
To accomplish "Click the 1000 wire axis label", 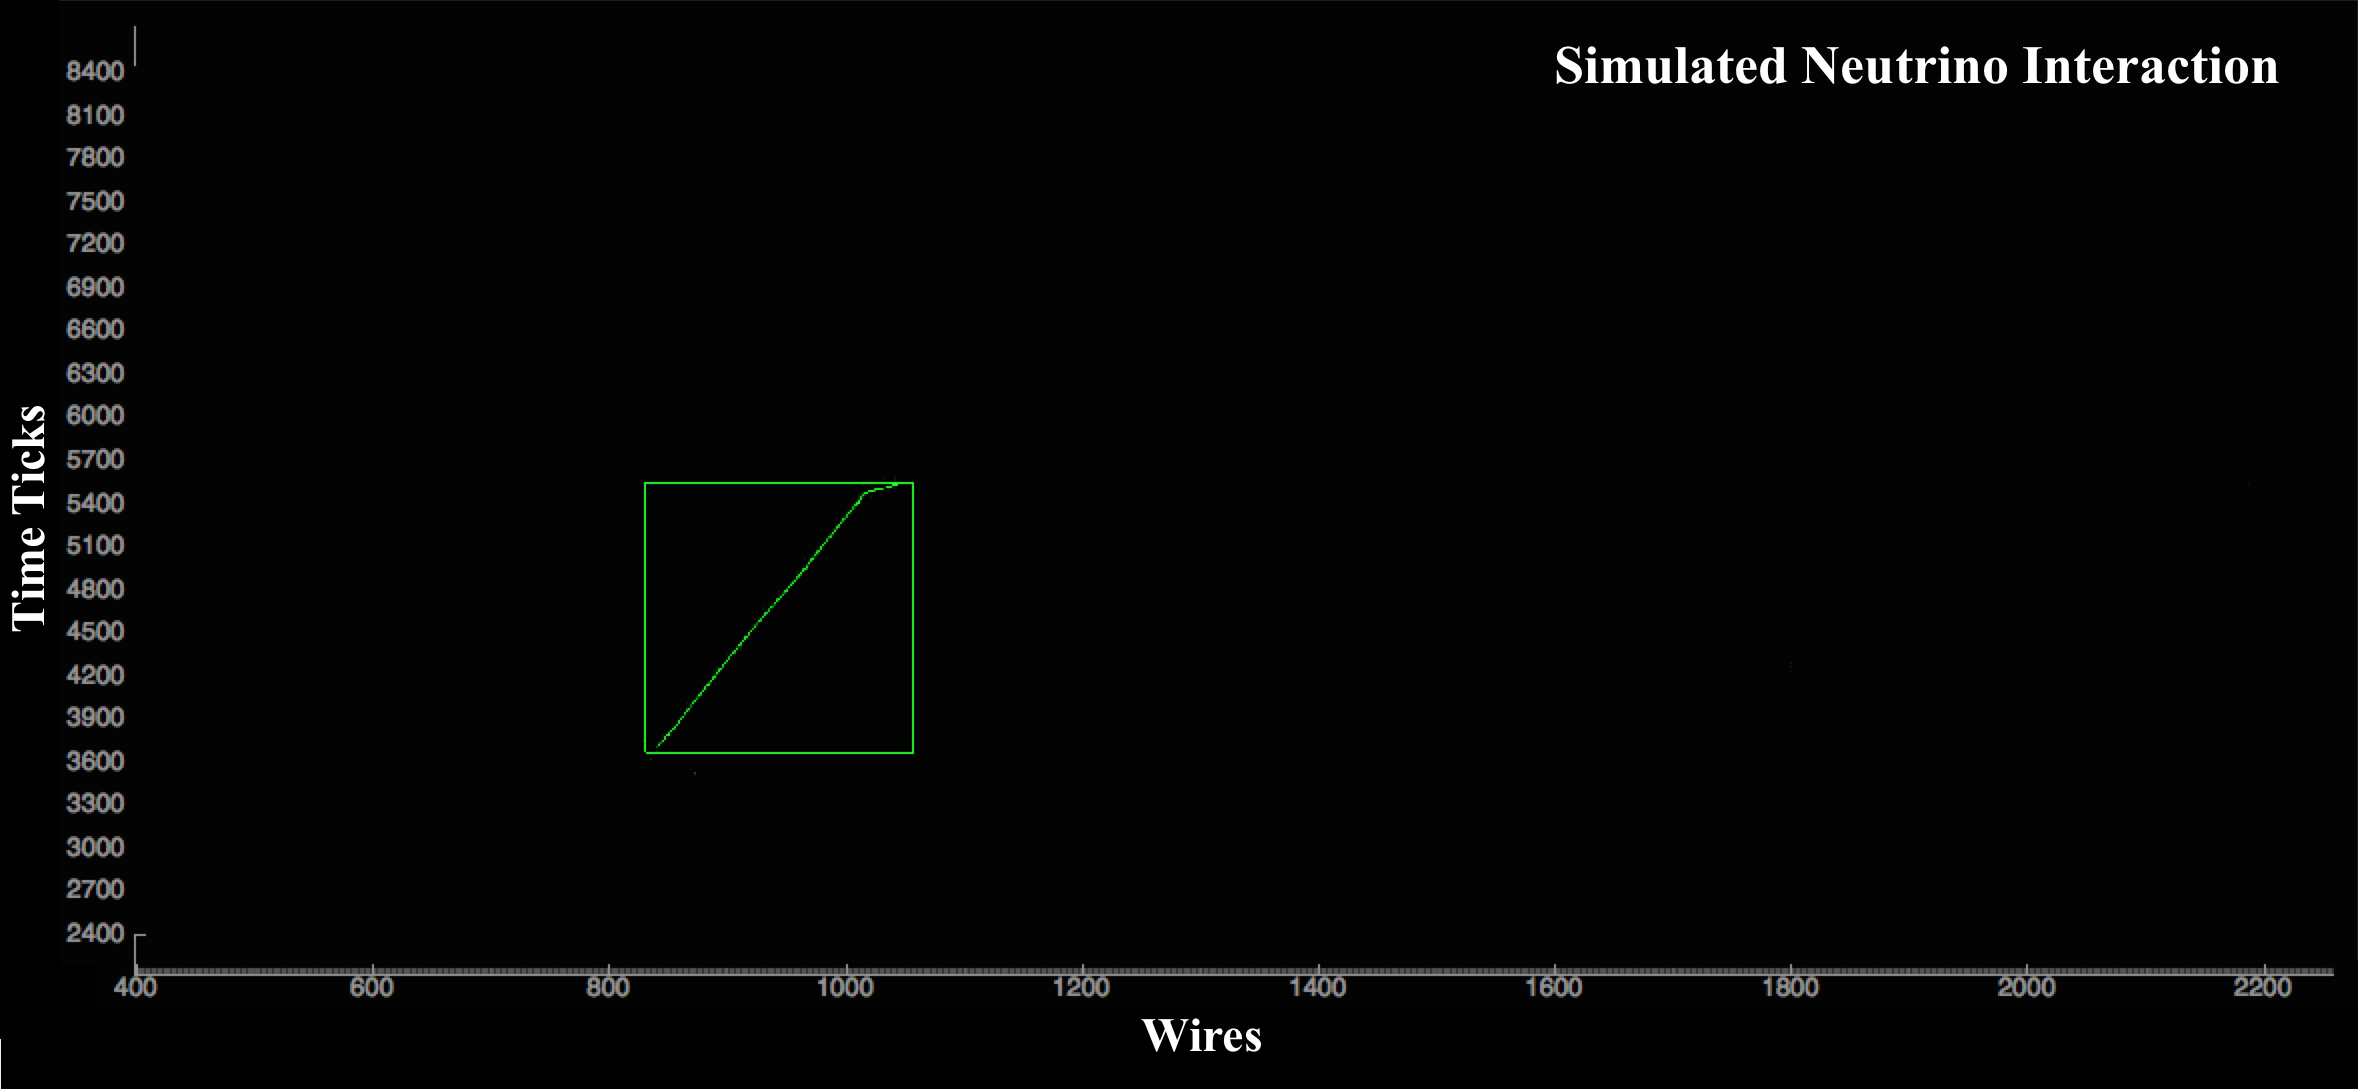I will click(845, 988).
